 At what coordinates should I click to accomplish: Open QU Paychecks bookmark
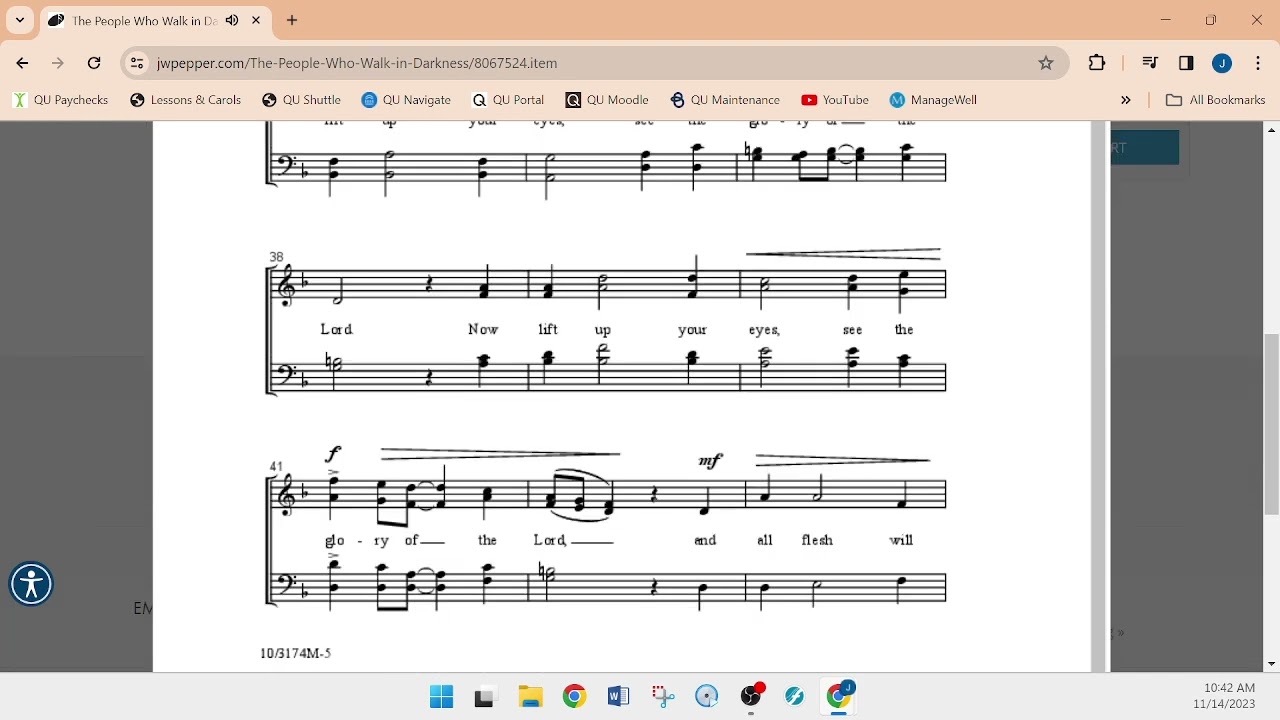pyautogui.click(x=60, y=100)
